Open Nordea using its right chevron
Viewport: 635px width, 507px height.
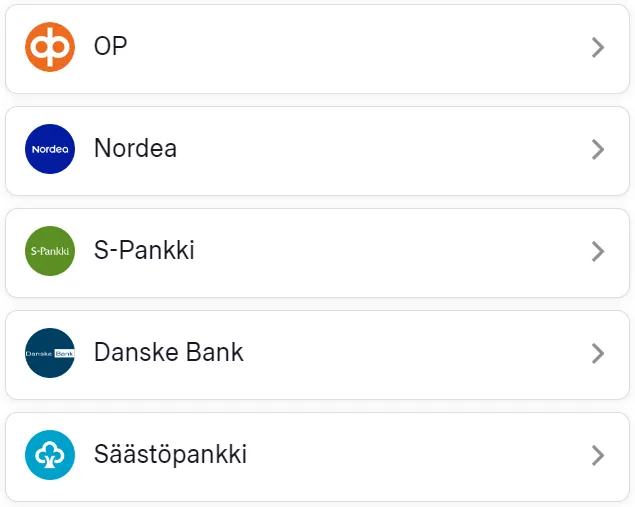598,149
